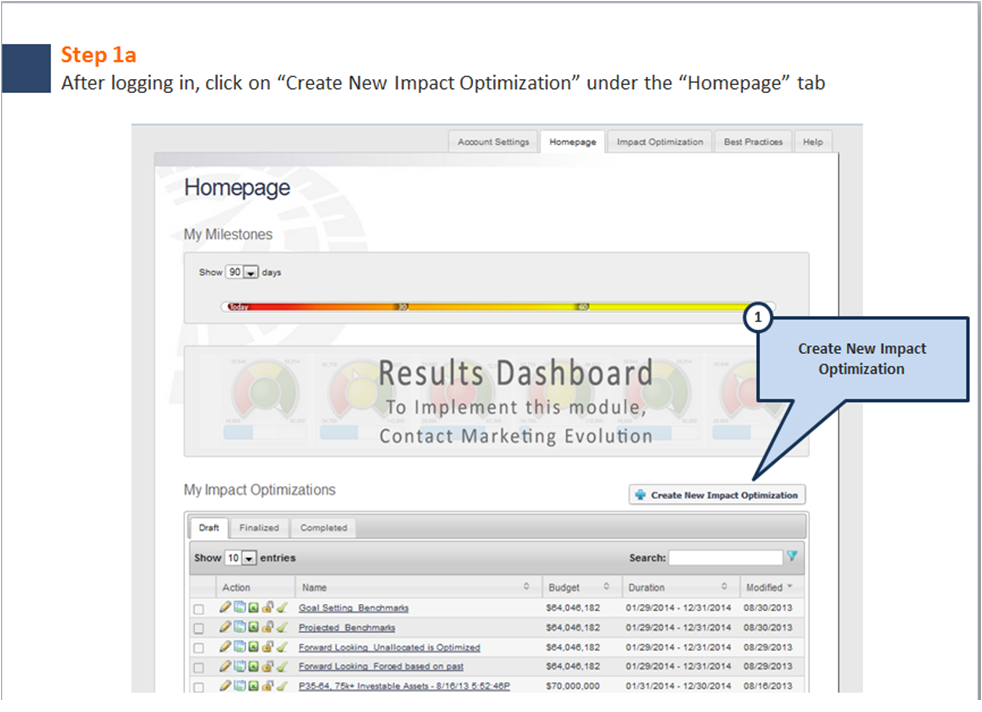Click the green export icon for Forward Looking_Unallocated
This screenshot has height=712, width=982.
pos(254,647)
